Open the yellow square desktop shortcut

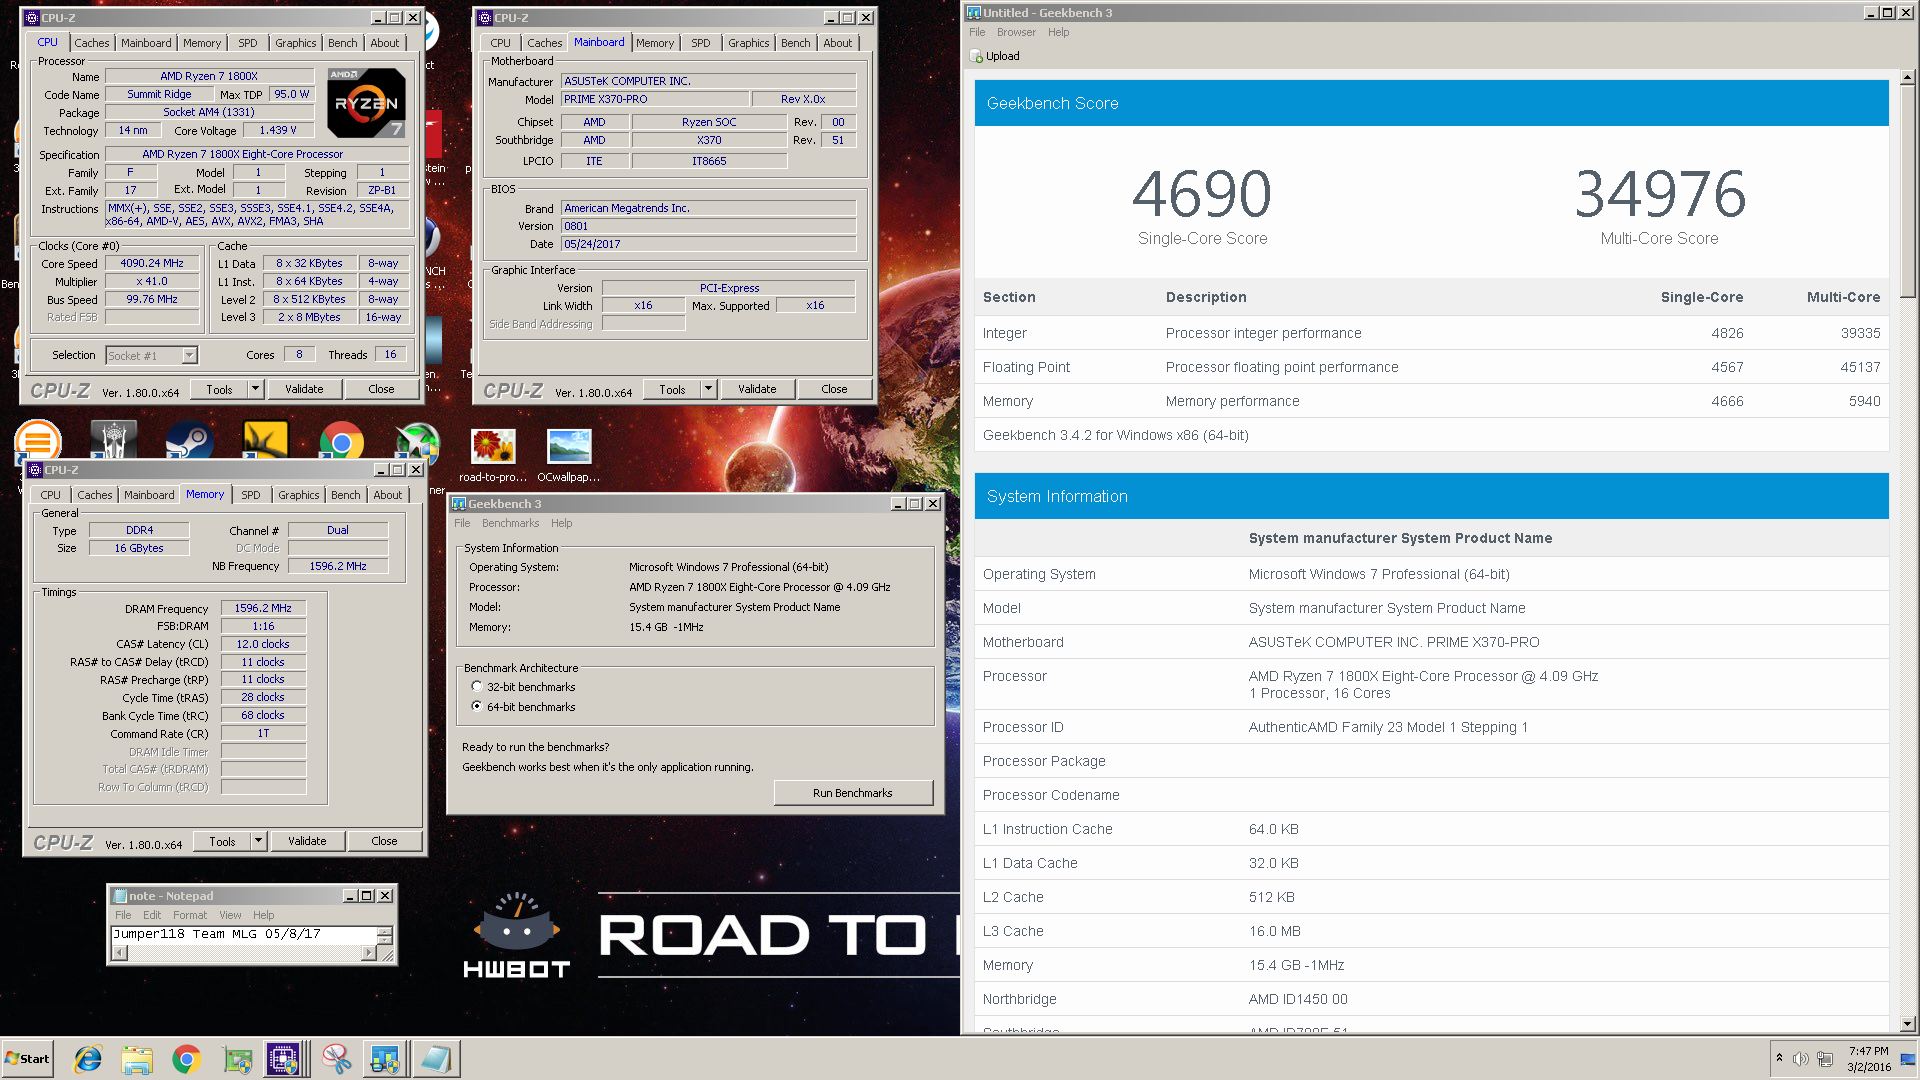pyautogui.click(x=265, y=440)
